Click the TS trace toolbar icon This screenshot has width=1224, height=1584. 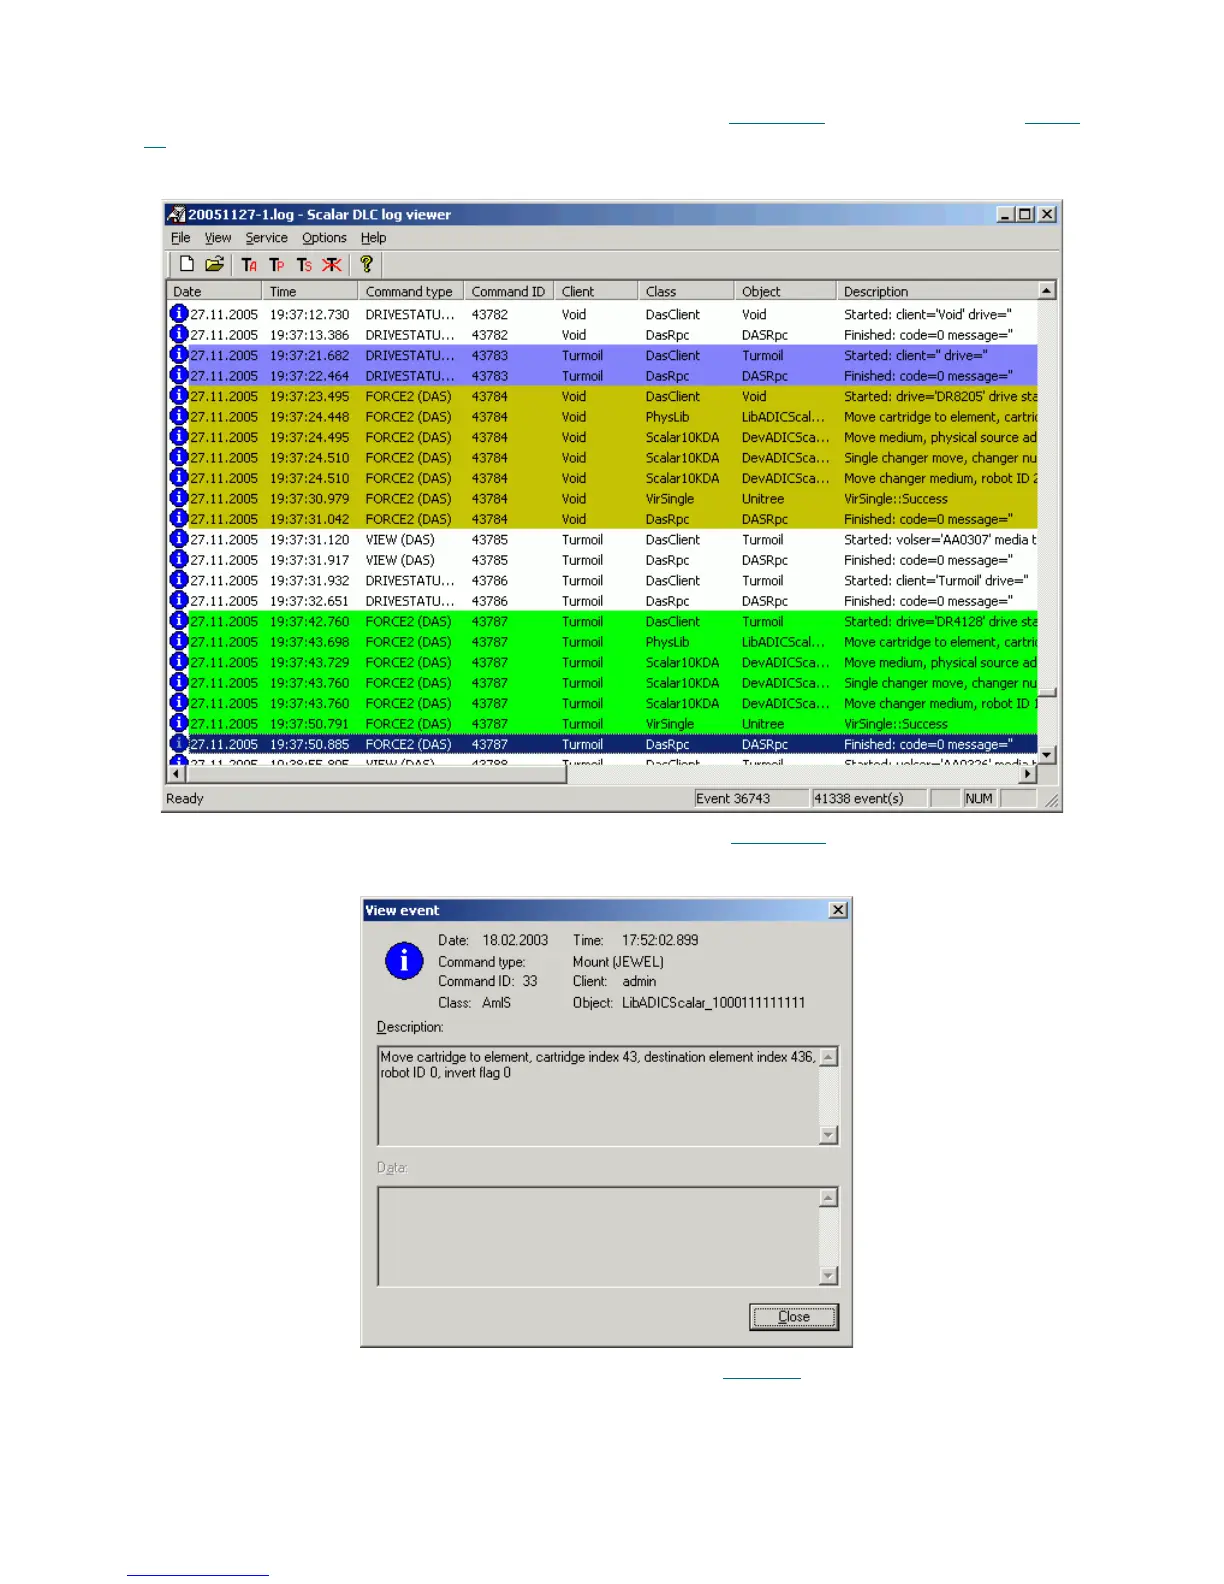point(304,265)
